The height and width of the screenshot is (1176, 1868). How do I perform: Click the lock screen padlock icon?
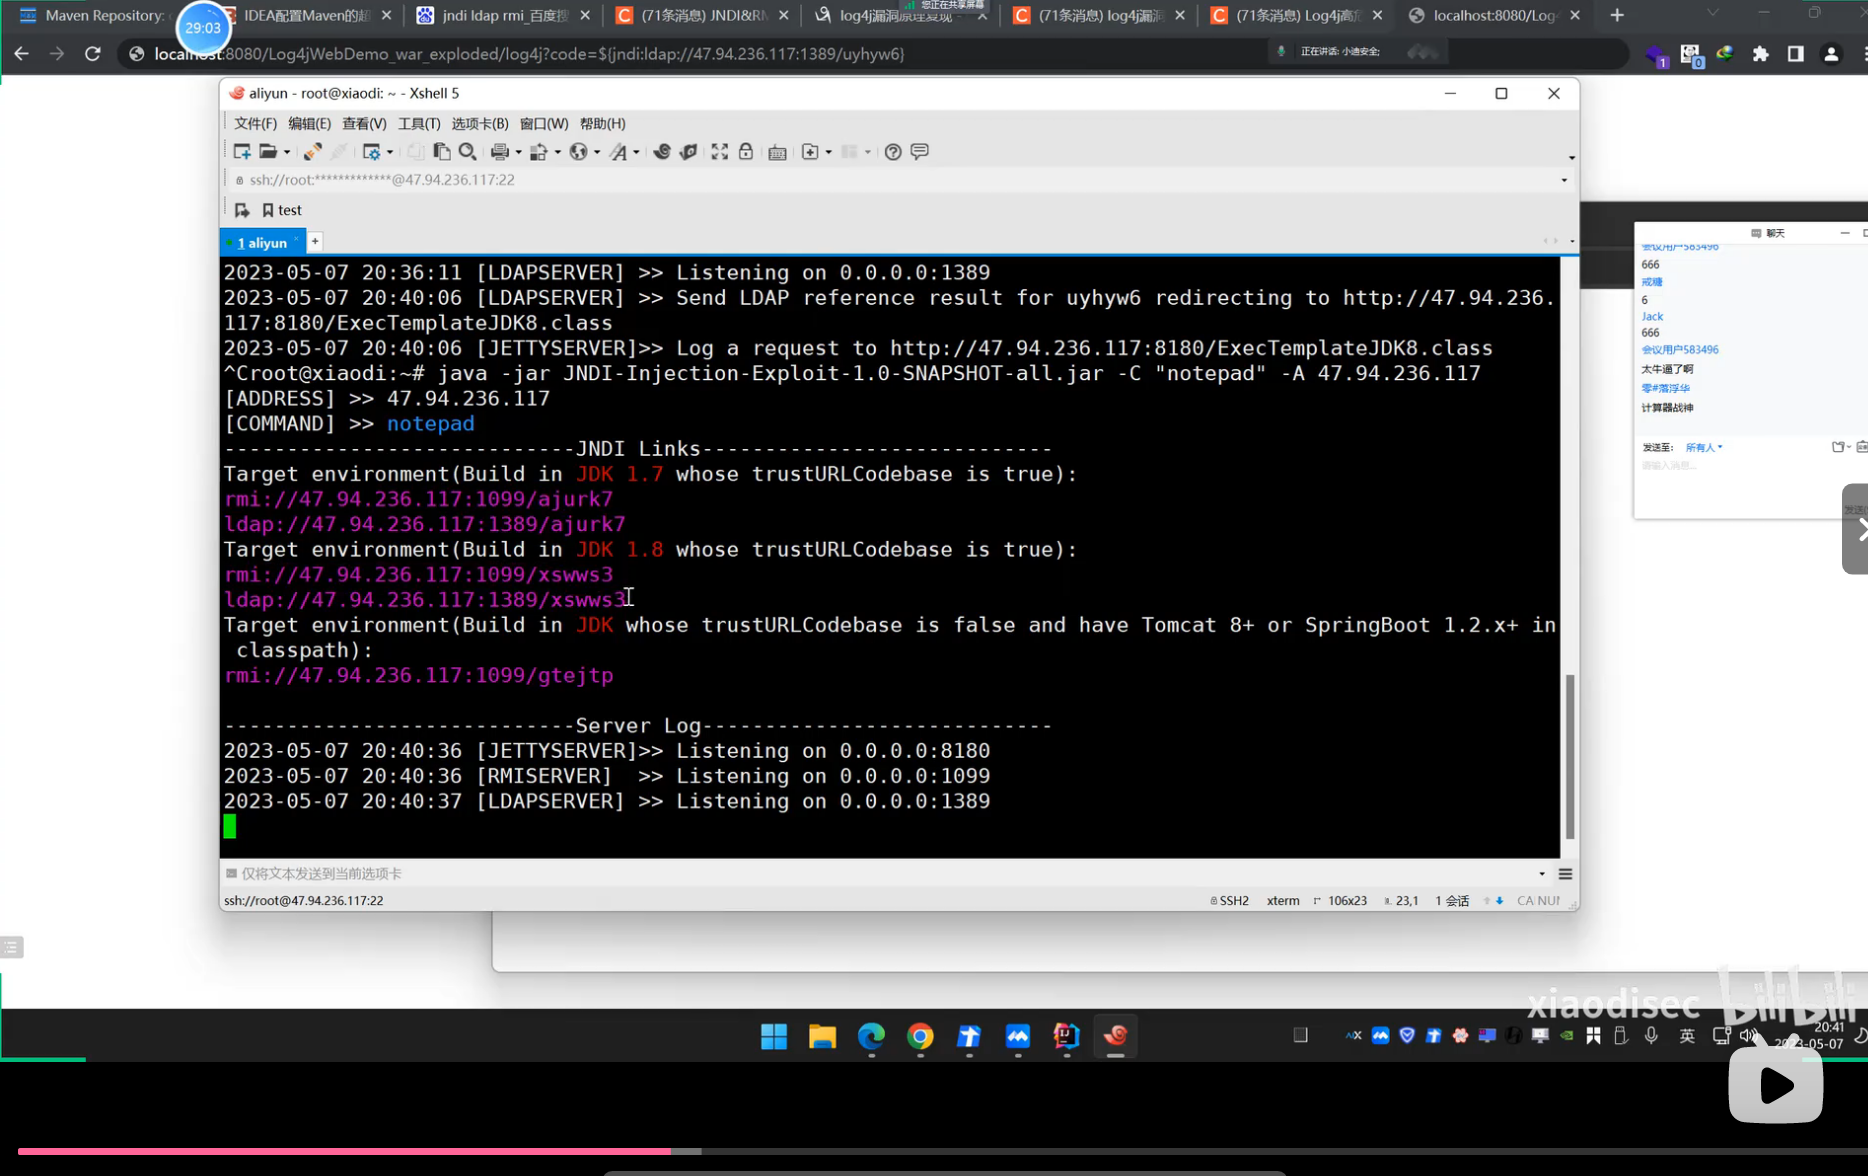(746, 151)
